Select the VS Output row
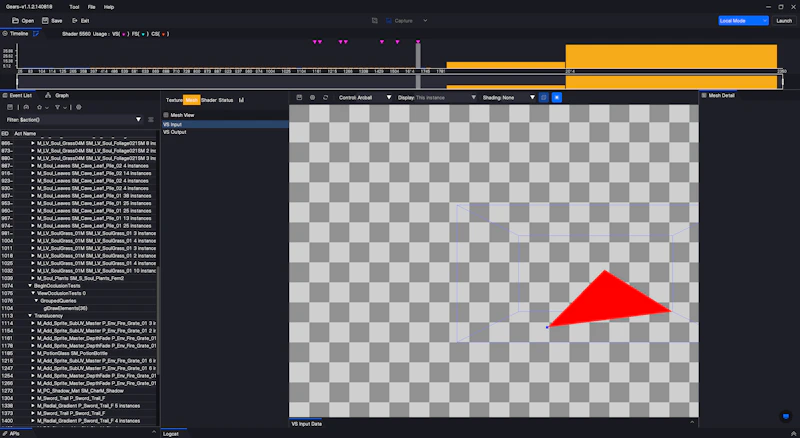 pos(225,132)
